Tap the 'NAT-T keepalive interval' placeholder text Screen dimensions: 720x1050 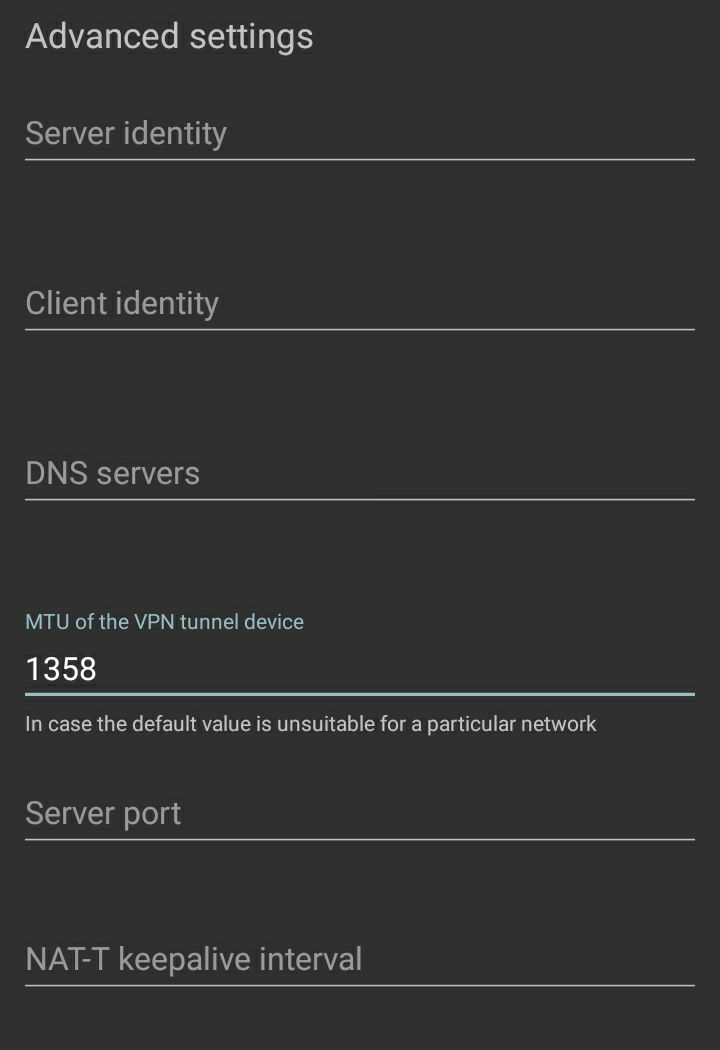(x=193, y=960)
